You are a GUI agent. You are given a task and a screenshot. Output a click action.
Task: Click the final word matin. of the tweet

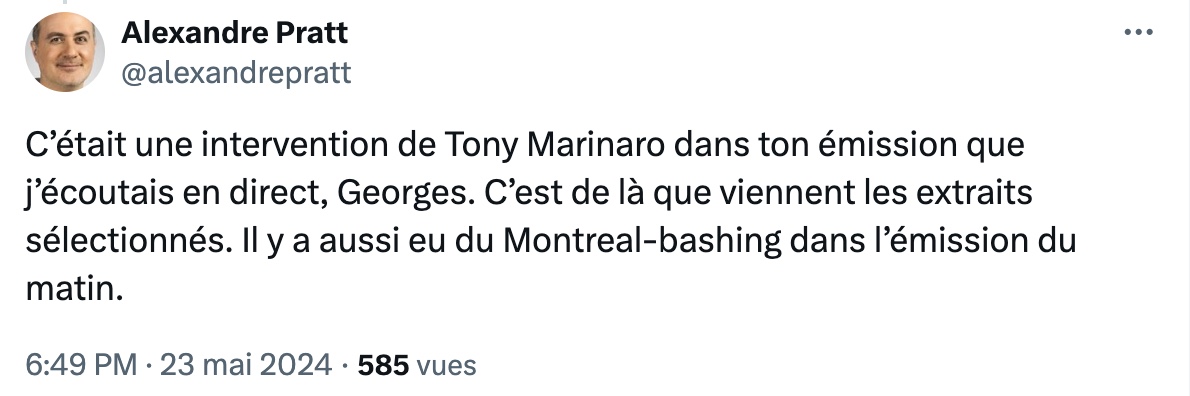click(x=74, y=289)
